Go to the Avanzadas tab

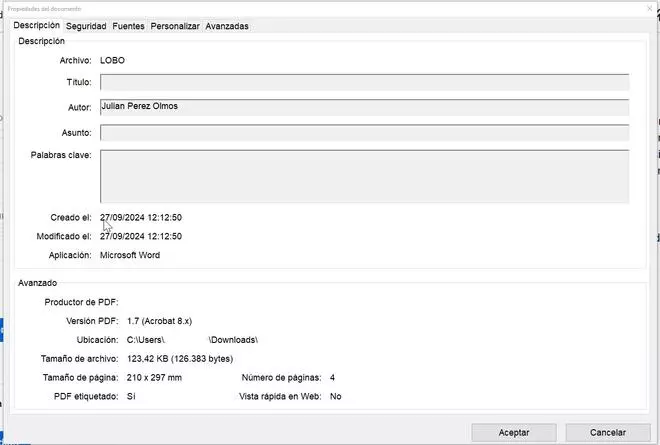[x=227, y=26]
